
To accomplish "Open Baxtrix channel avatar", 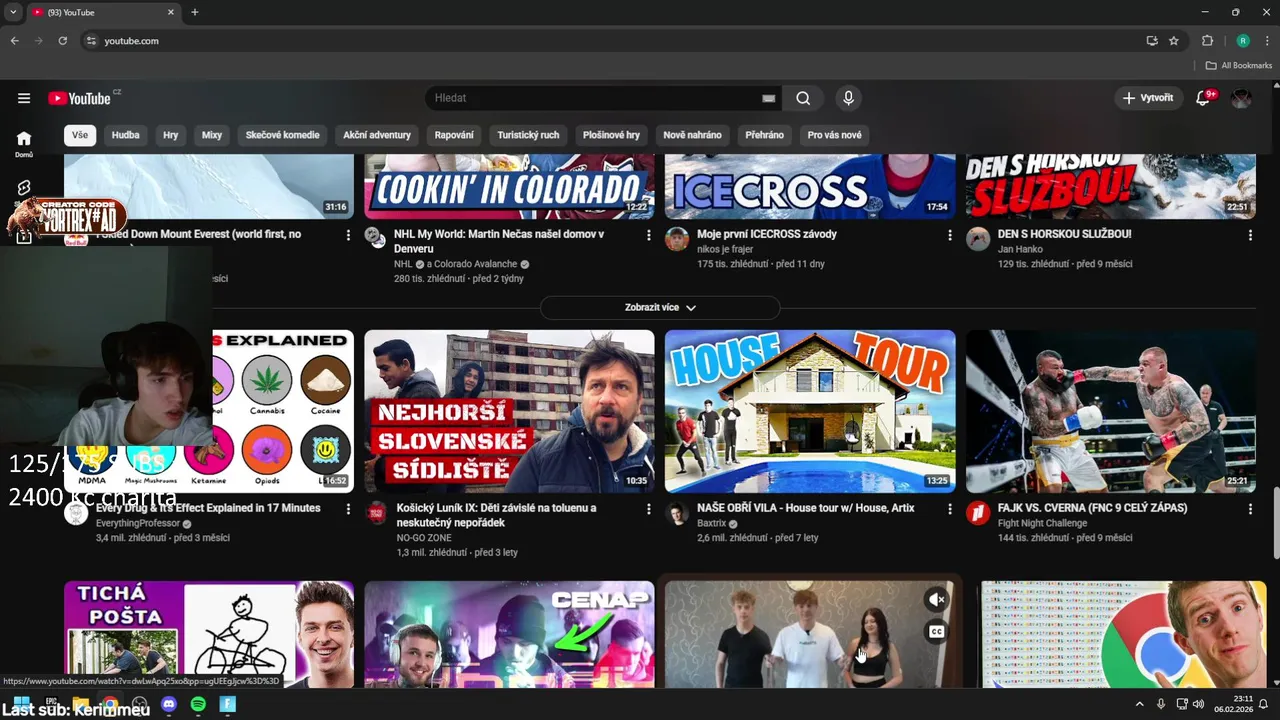I will [x=677, y=513].
